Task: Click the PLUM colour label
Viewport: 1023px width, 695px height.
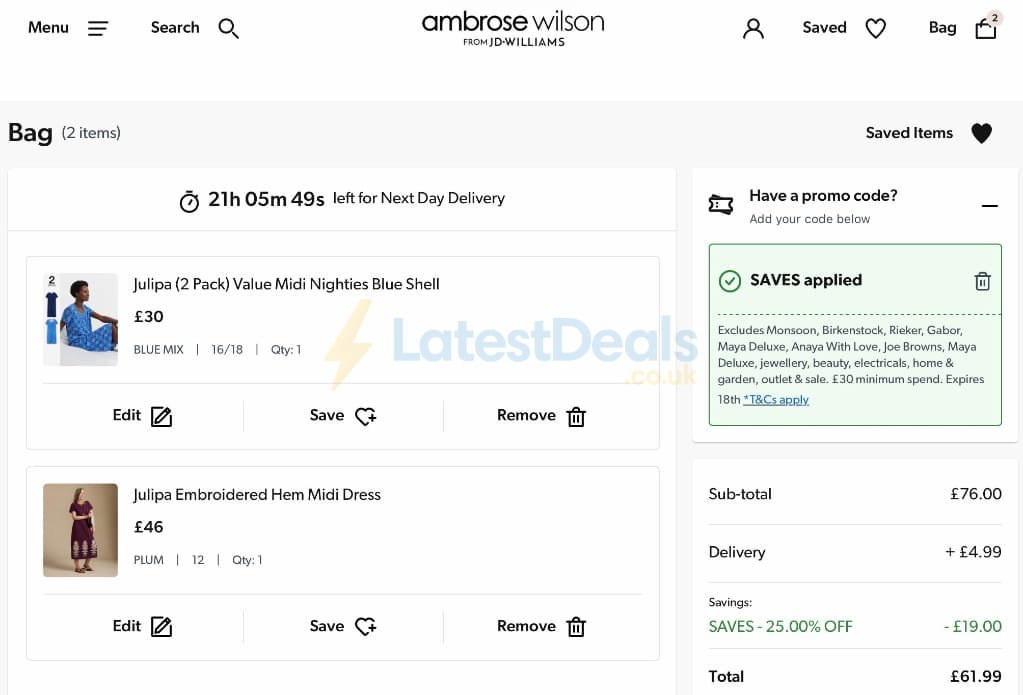Action: click(149, 560)
